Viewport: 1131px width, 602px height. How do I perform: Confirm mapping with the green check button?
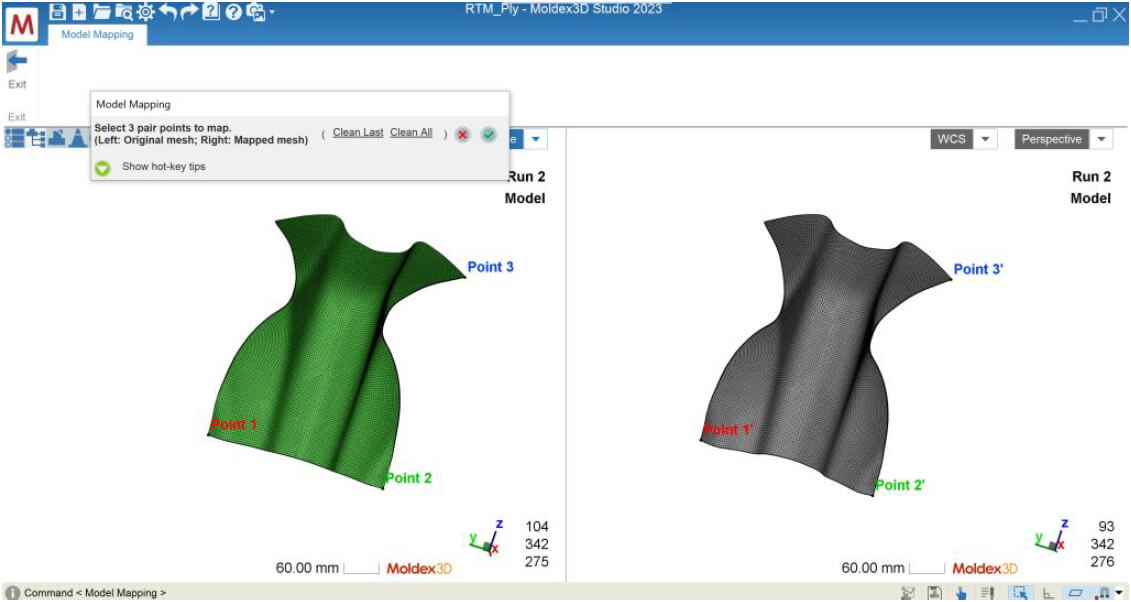[489, 134]
